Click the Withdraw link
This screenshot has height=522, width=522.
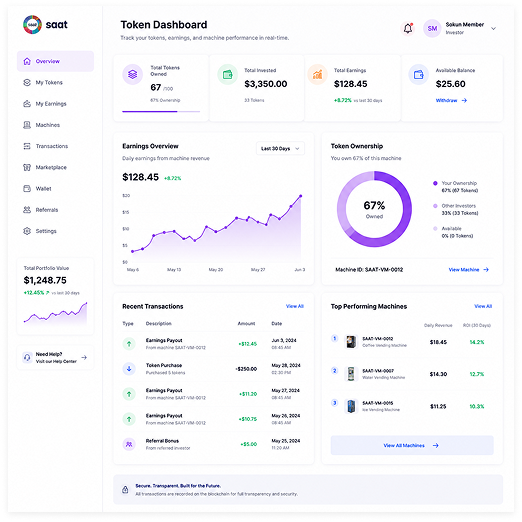coord(451,100)
